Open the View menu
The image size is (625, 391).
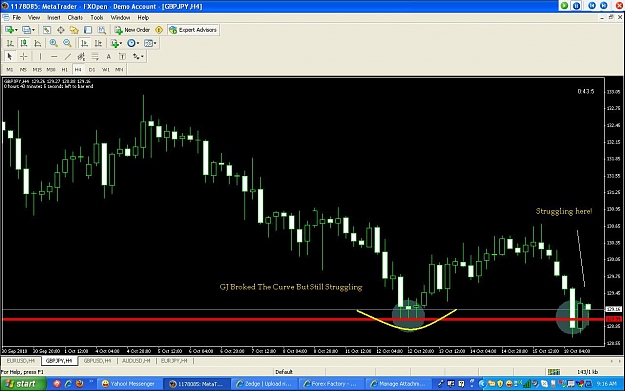click(34, 18)
